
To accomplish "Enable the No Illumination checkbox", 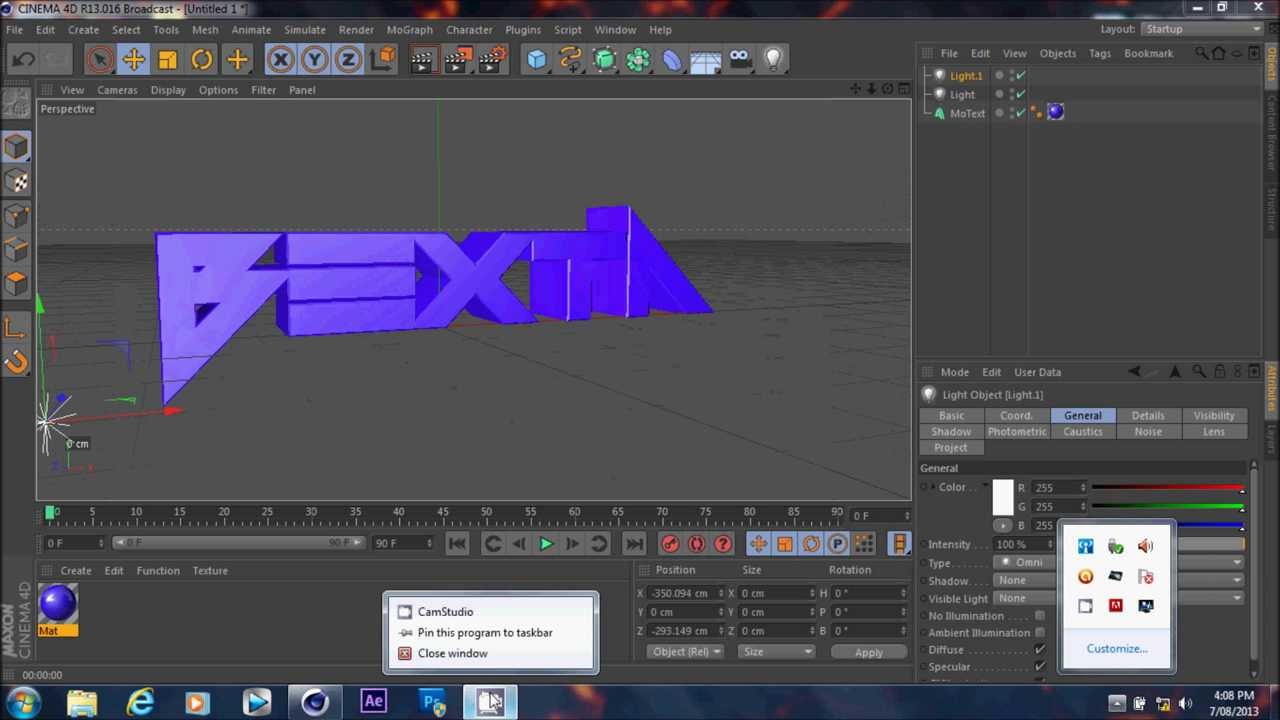I will tap(1040, 616).
